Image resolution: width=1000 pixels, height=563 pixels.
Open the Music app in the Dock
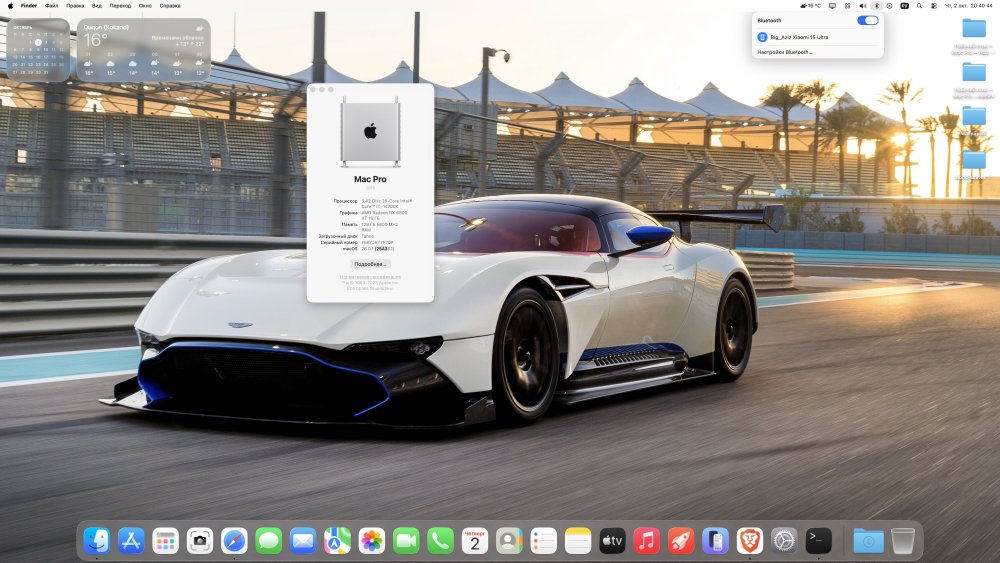[647, 541]
